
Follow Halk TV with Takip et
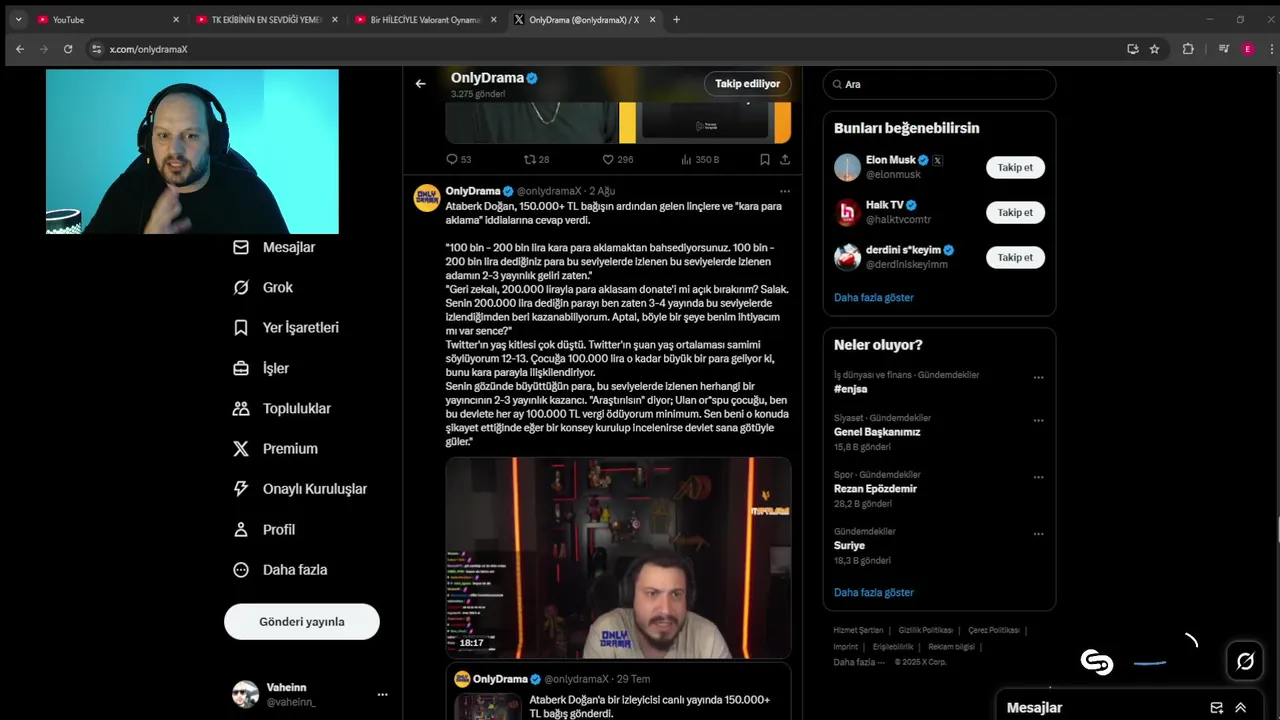1015,212
